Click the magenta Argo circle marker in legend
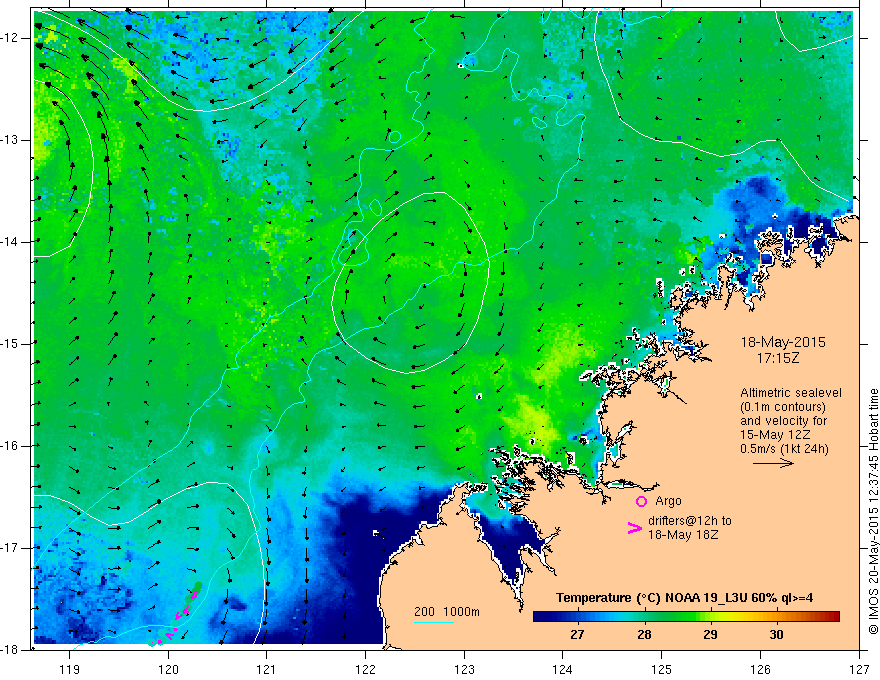Screen dimensions: 880x680 tap(641, 501)
